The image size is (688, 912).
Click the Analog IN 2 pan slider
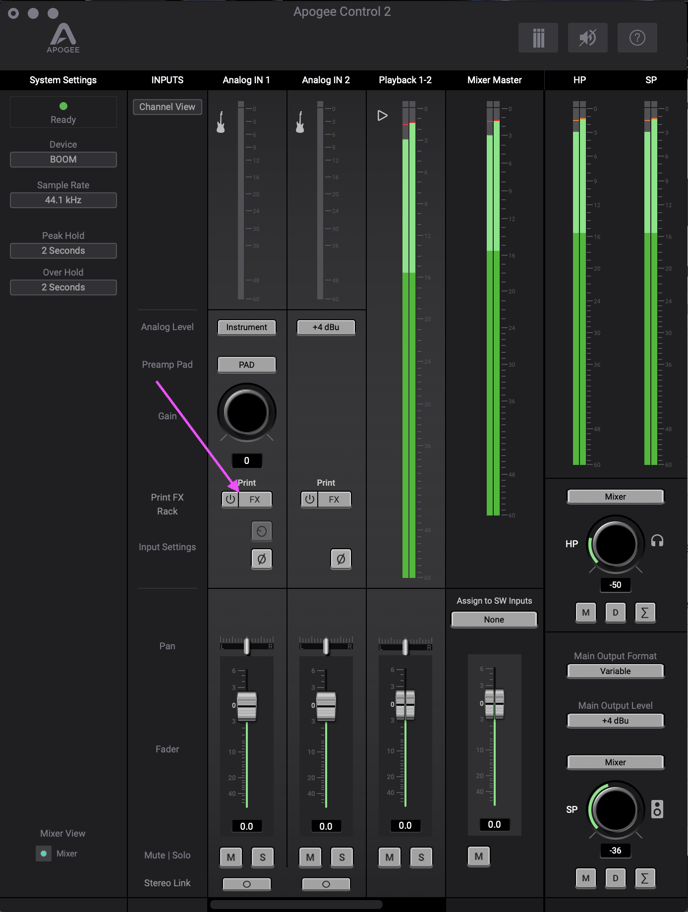coord(326,646)
